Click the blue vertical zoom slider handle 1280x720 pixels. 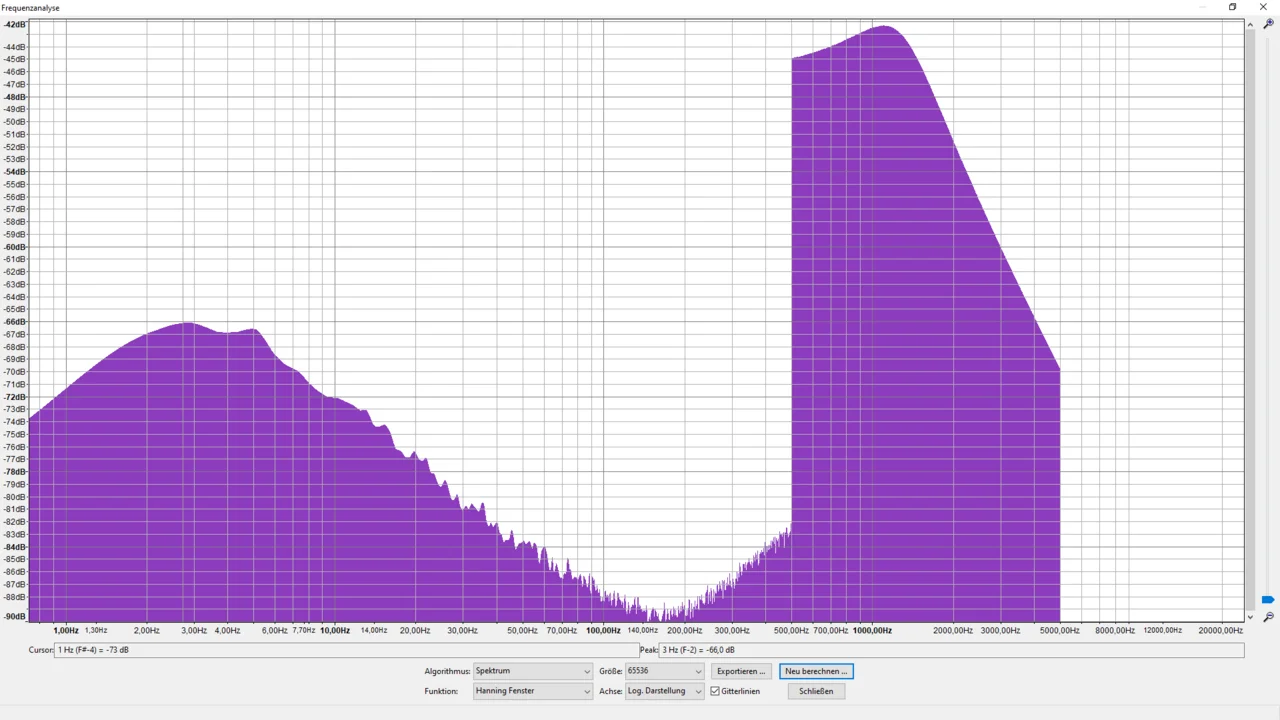coord(1268,600)
